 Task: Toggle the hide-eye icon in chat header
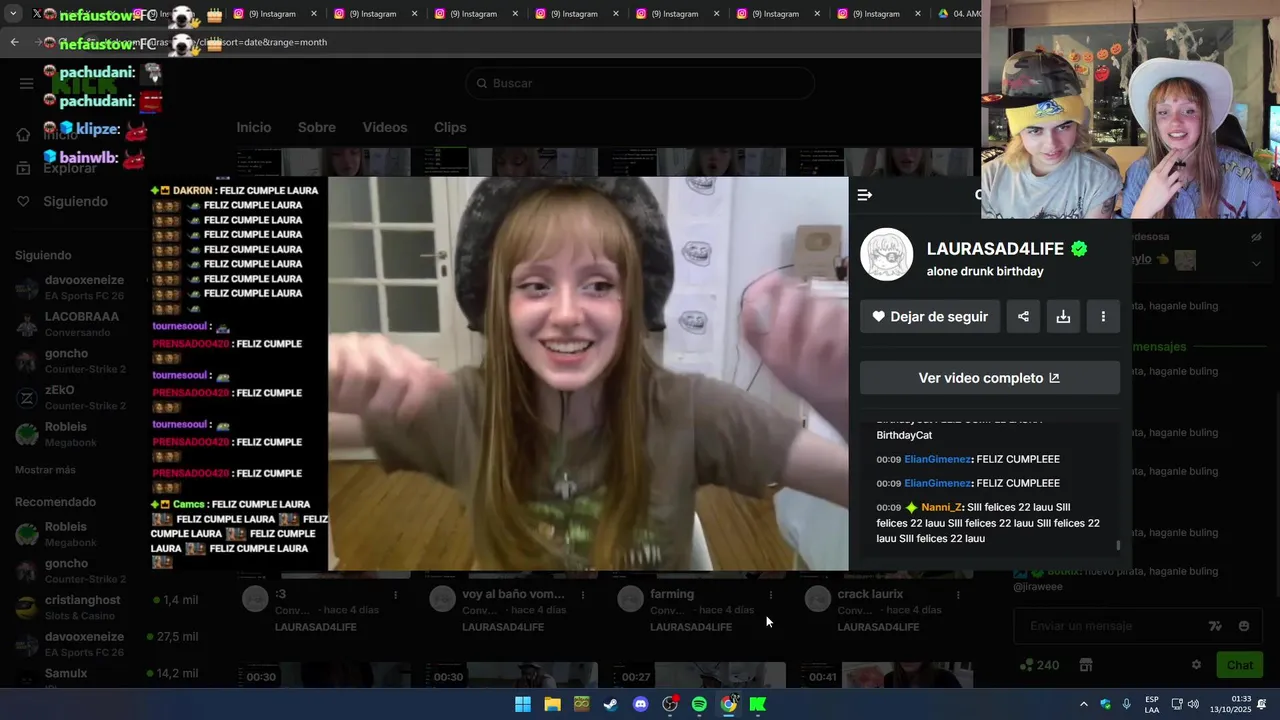pyautogui.click(x=1256, y=238)
